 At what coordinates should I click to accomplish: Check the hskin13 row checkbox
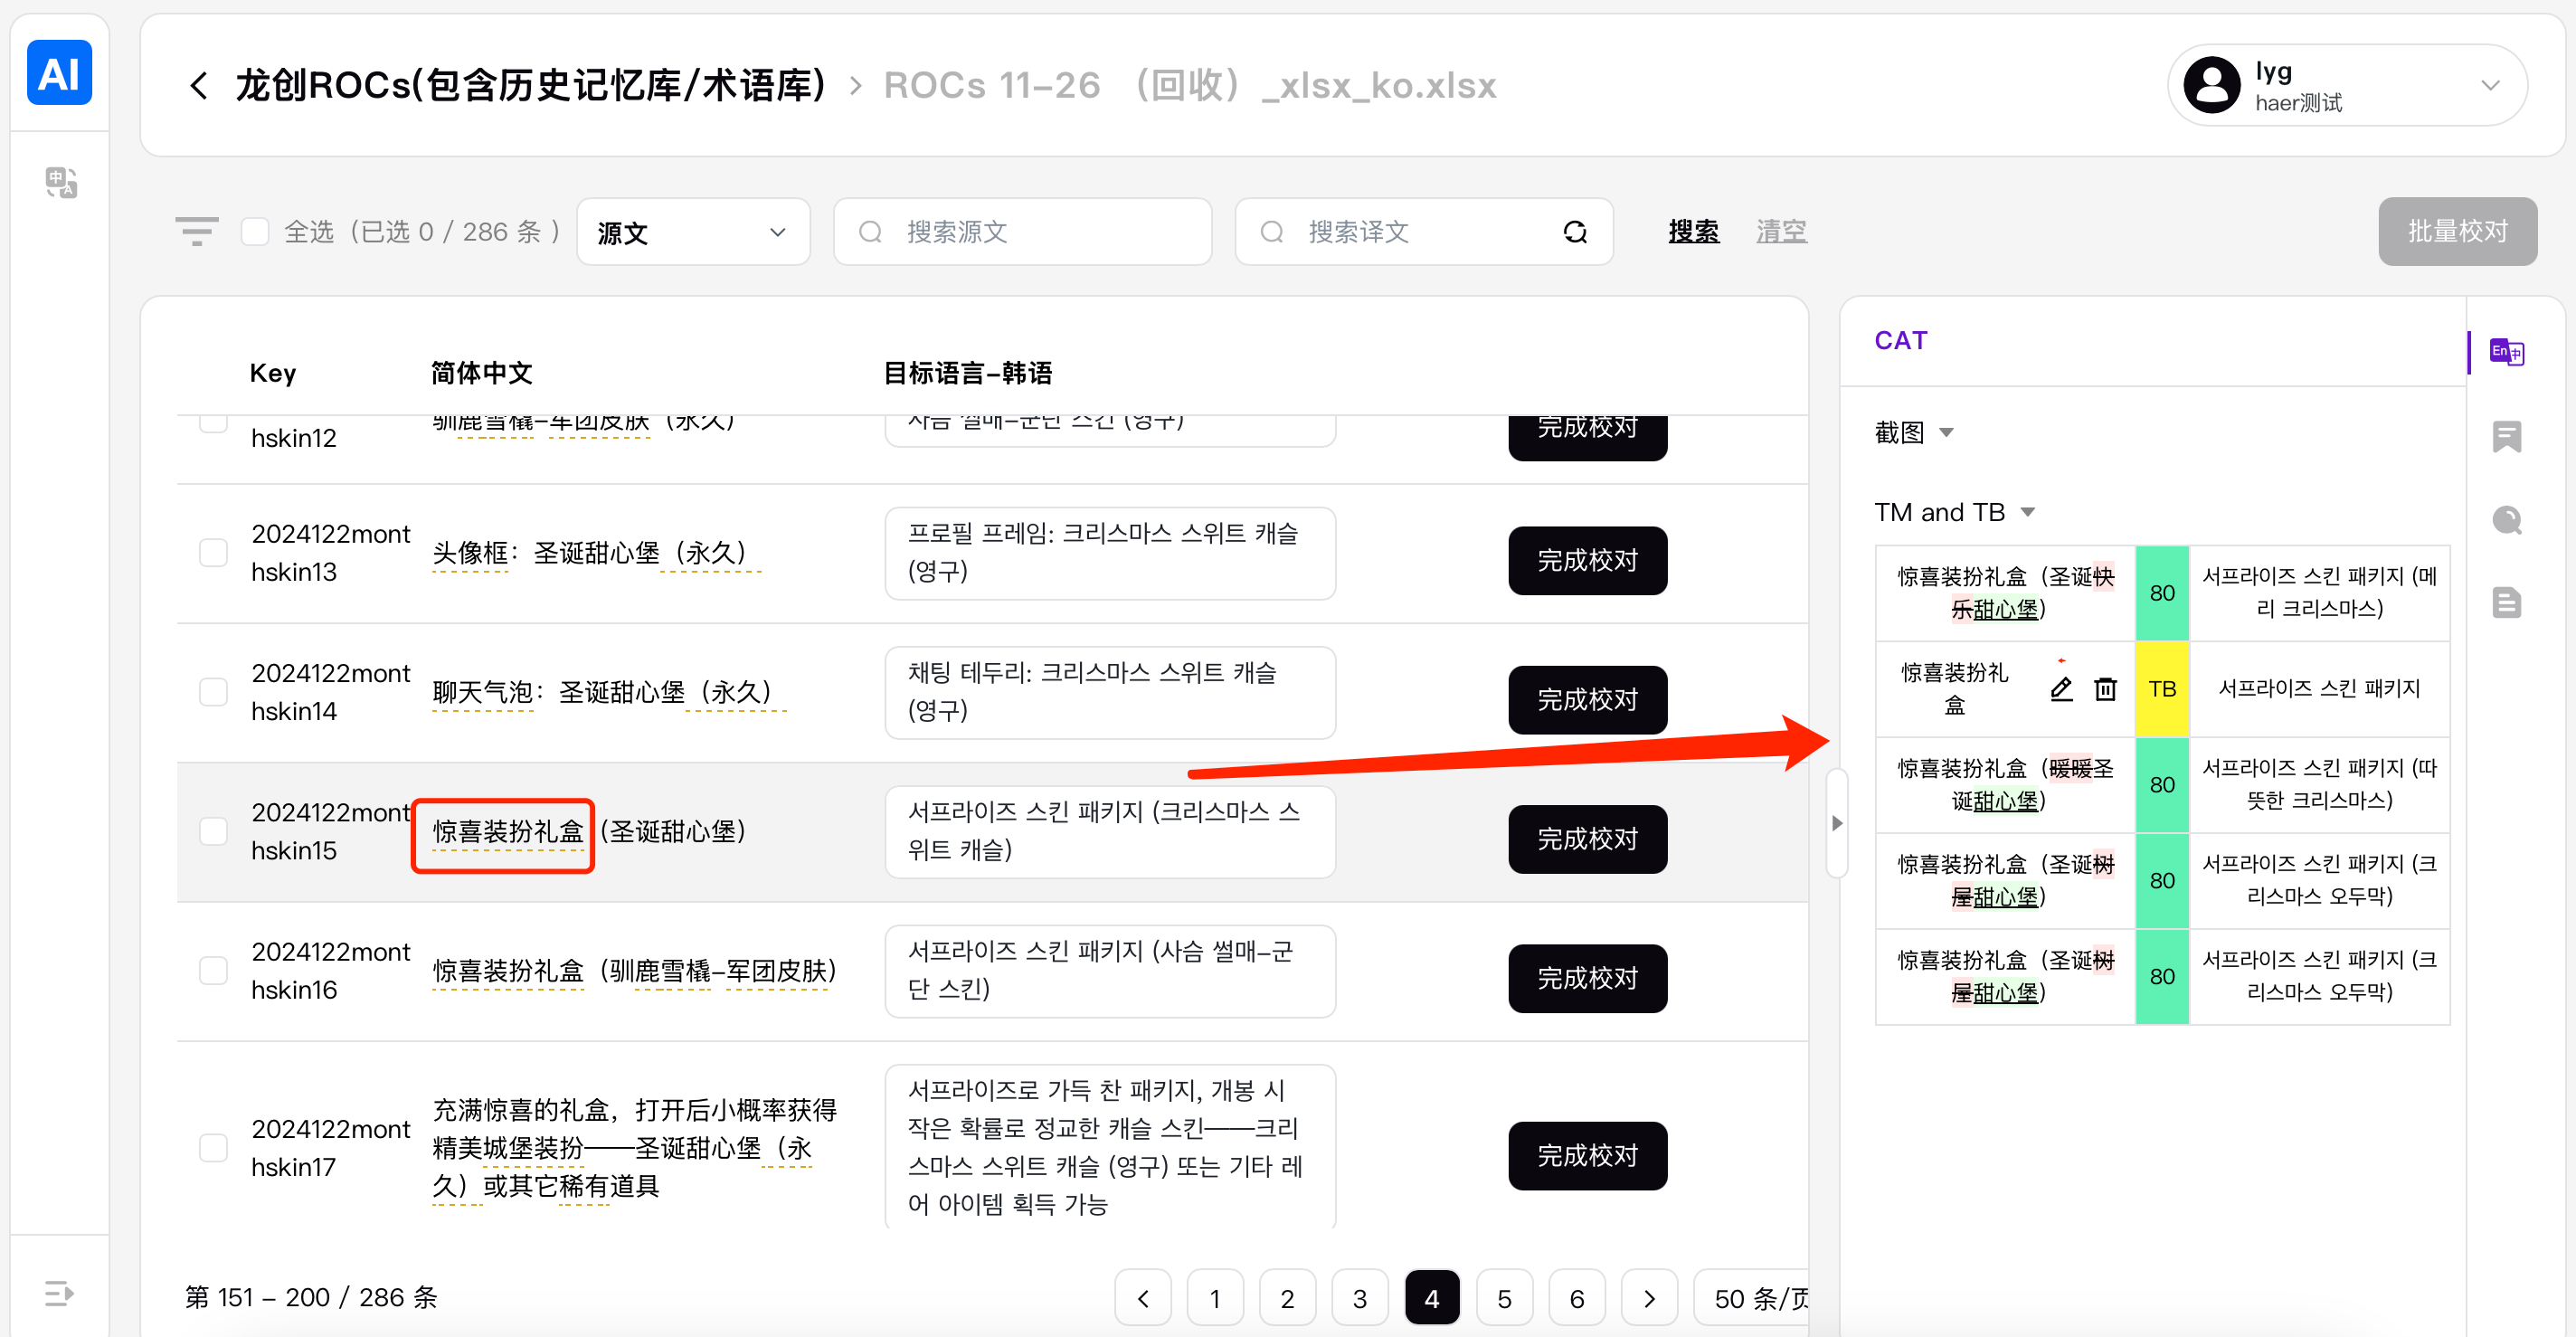pyautogui.click(x=213, y=553)
